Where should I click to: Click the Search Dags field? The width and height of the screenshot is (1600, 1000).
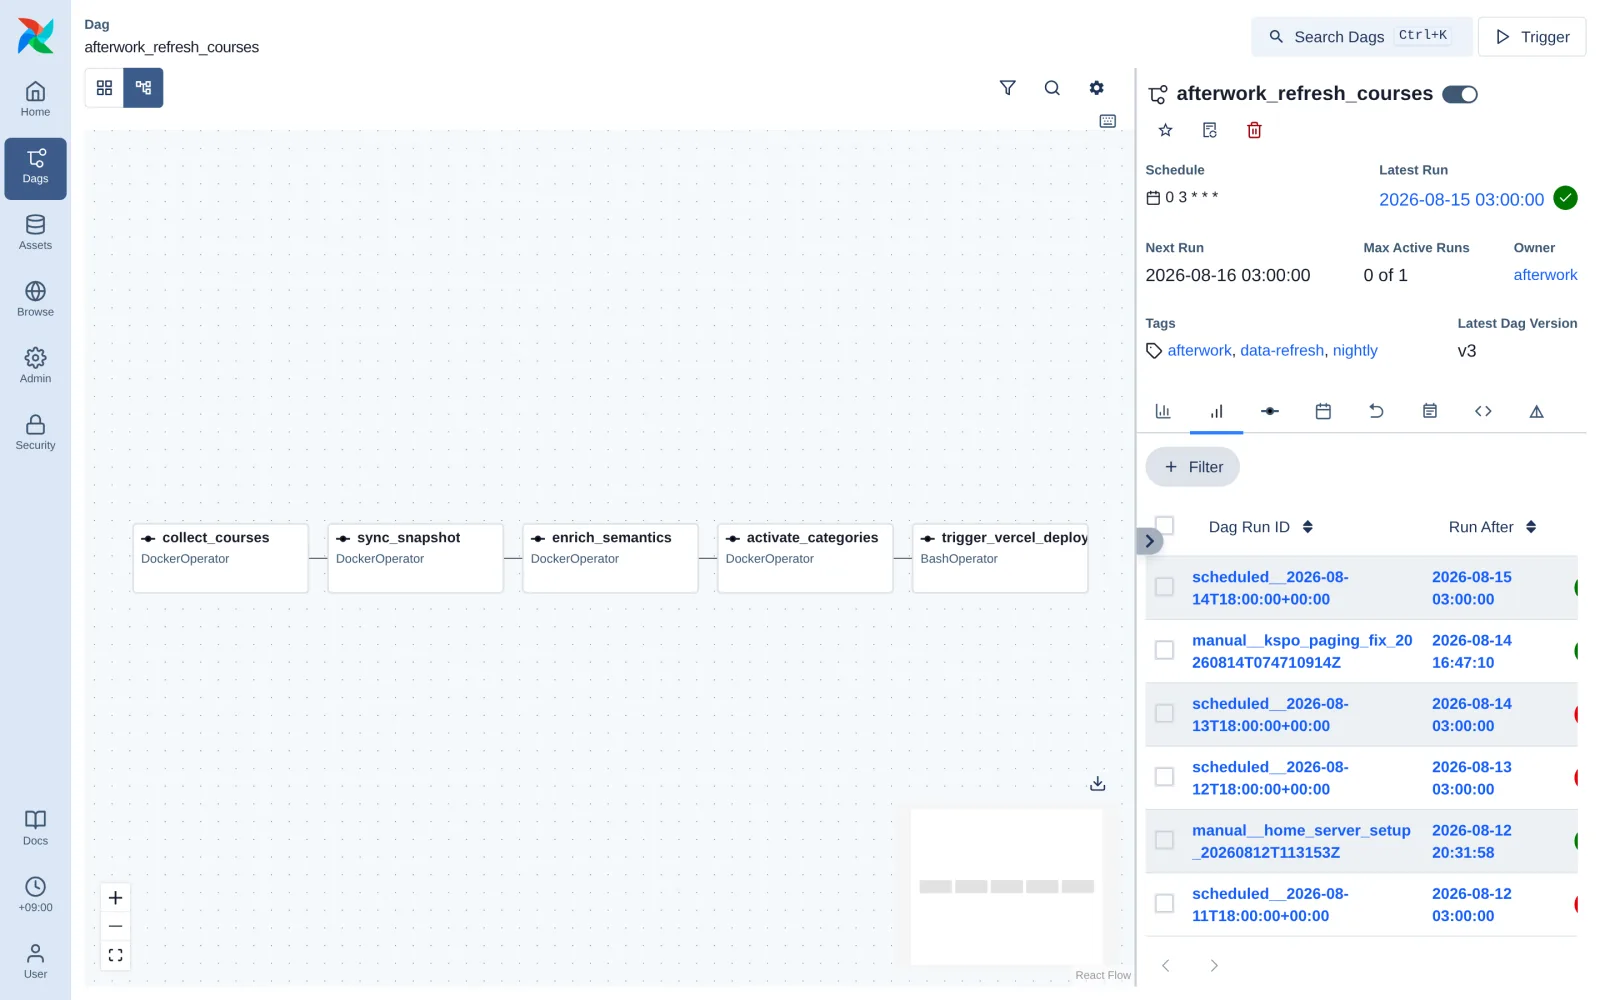coord(1361,37)
